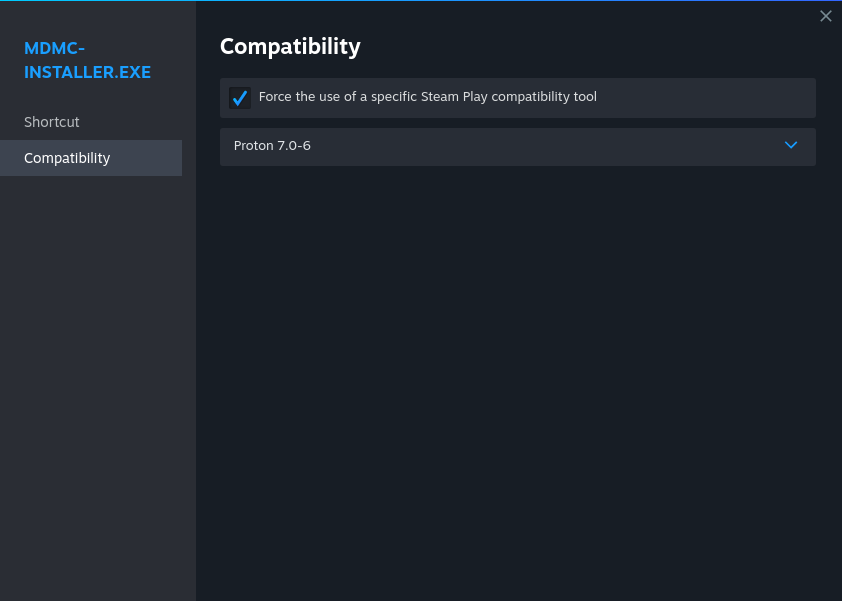Click the X icon at window corner
This screenshot has width=842, height=601.
click(x=826, y=16)
